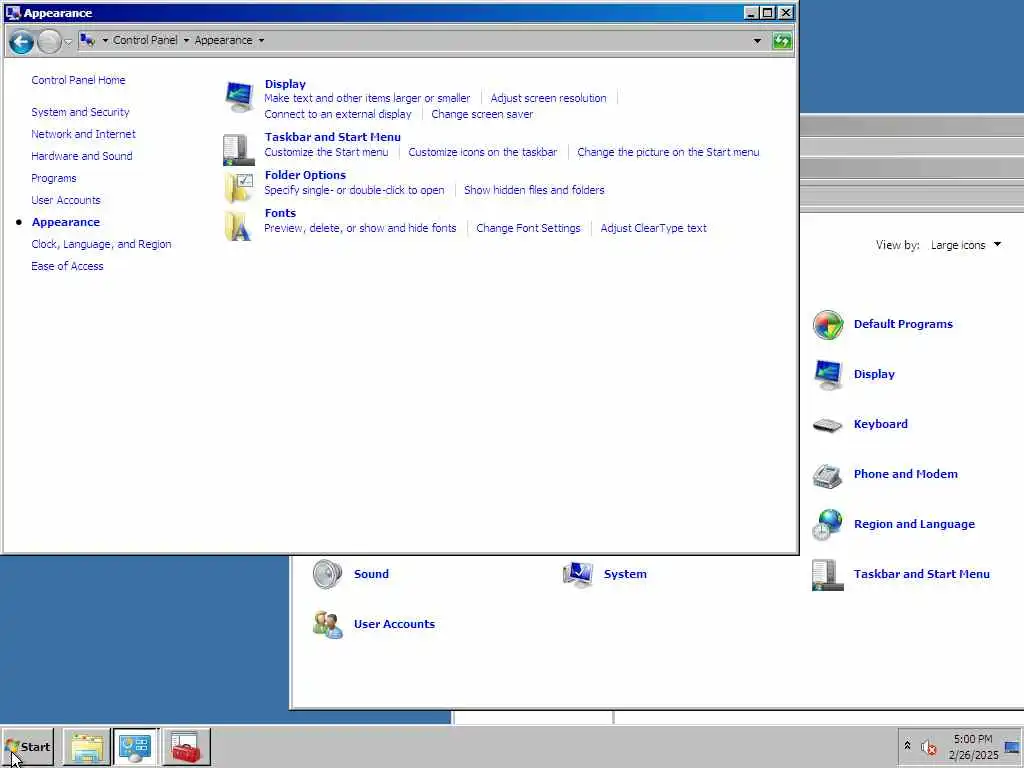1024x768 pixels.
Task: Click Show hidden files and folders
Action: click(x=534, y=190)
